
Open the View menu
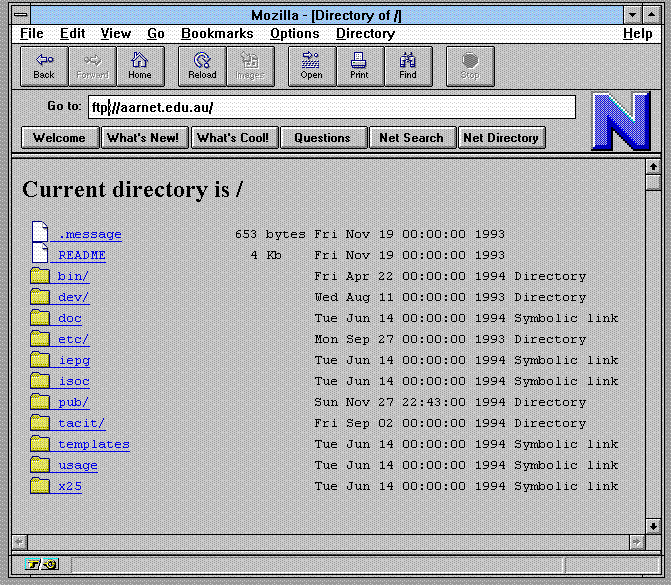pyautogui.click(x=116, y=33)
